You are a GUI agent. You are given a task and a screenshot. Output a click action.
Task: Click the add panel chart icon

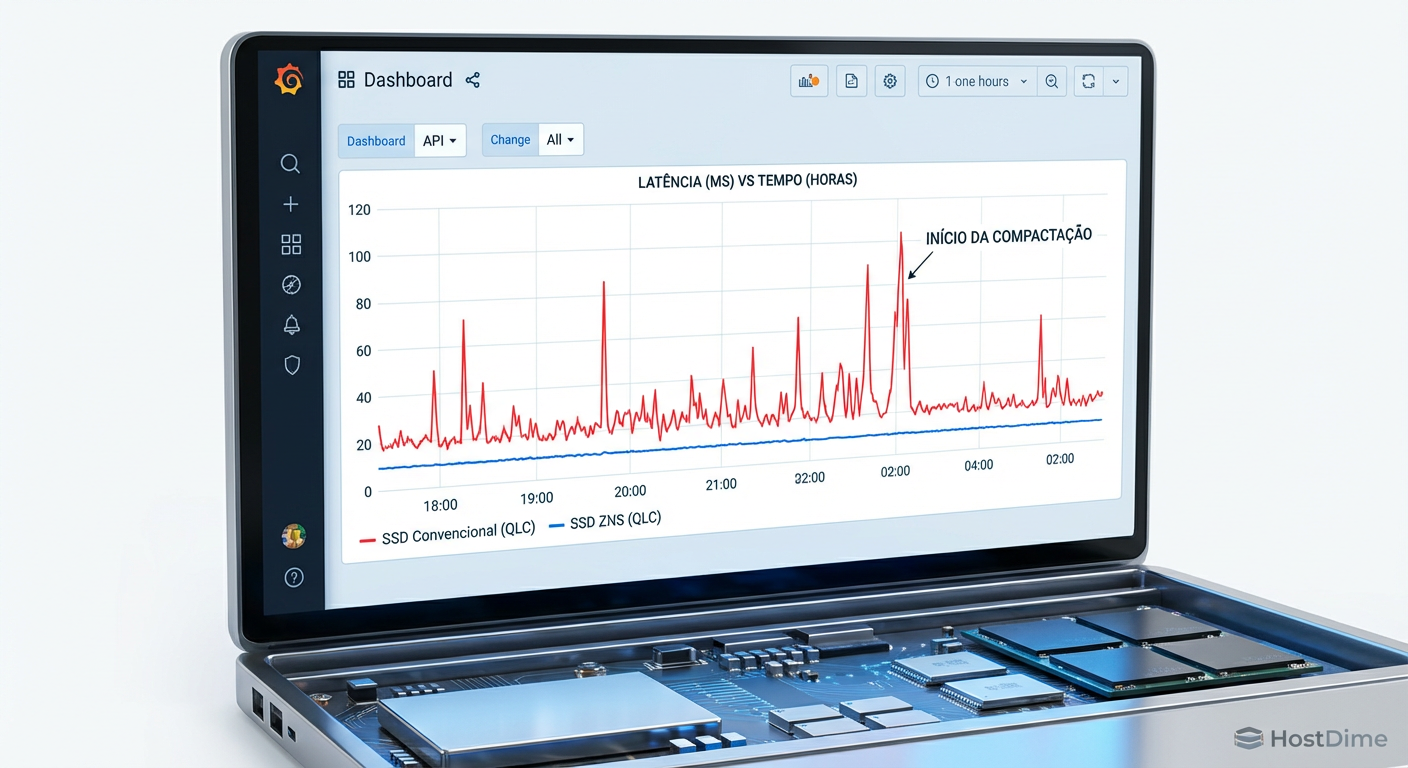tap(809, 81)
